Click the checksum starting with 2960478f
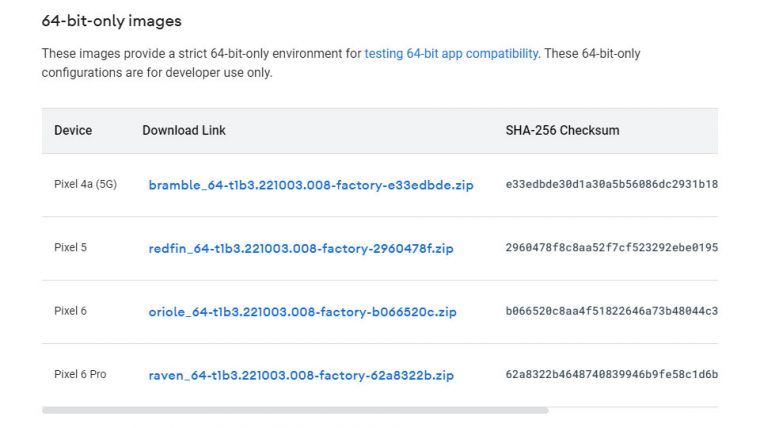This screenshot has width=760, height=428. 611,248
